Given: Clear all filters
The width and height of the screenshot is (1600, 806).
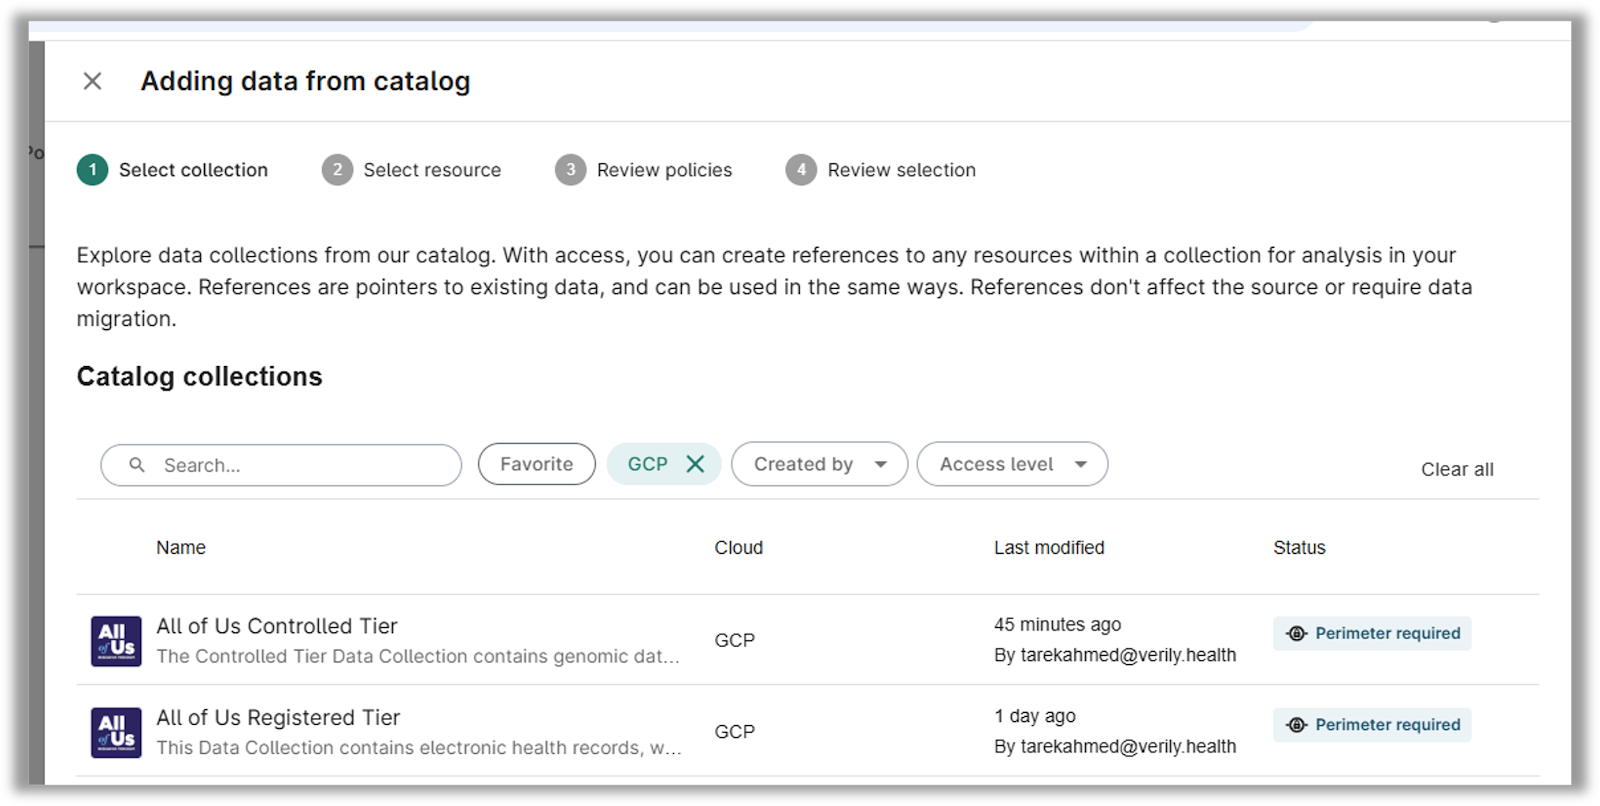Looking at the screenshot, I should click(1457, 469).
